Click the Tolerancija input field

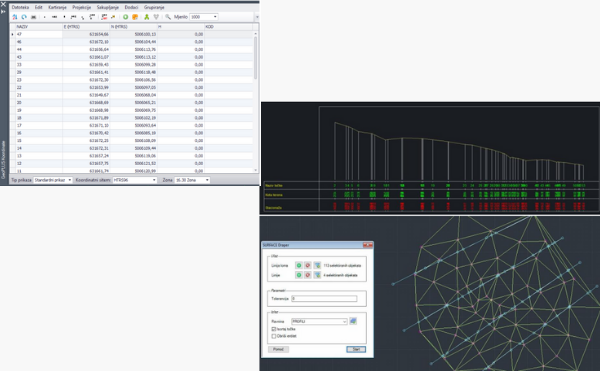[324, 298]
